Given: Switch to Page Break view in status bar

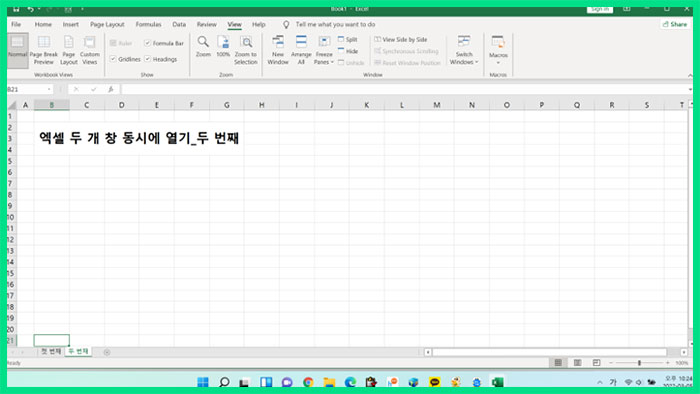Looking at the screenshot, I should 596,363.
